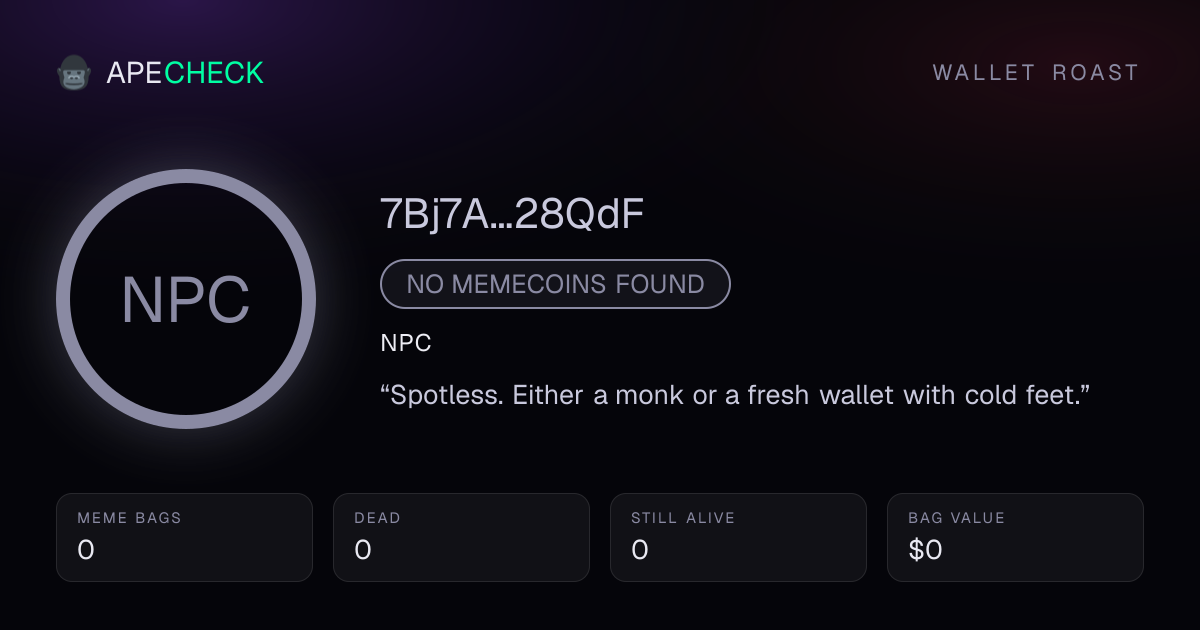Click the gorilla logo icon
This screenshot has width=1200, height=630.
74,73
